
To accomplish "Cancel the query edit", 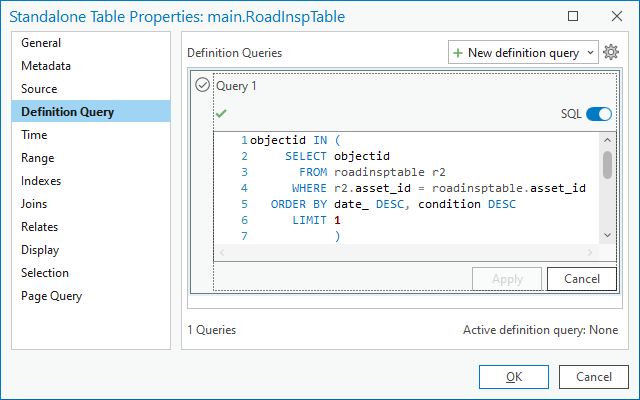I will pos(582,278).
